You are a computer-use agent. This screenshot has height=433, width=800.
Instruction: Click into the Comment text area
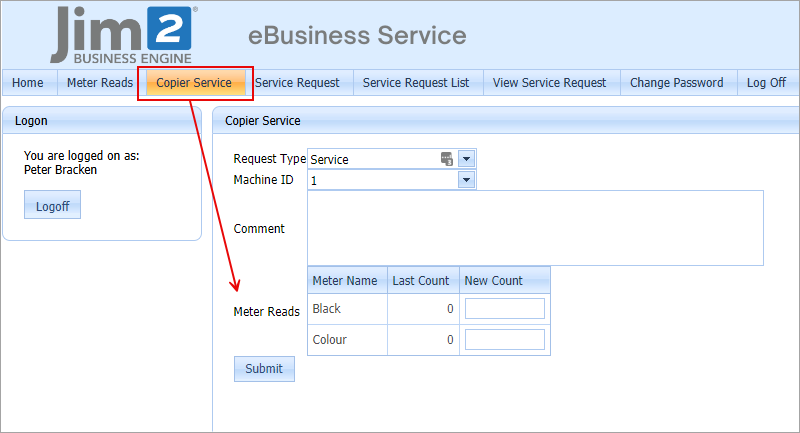point(535,228)
